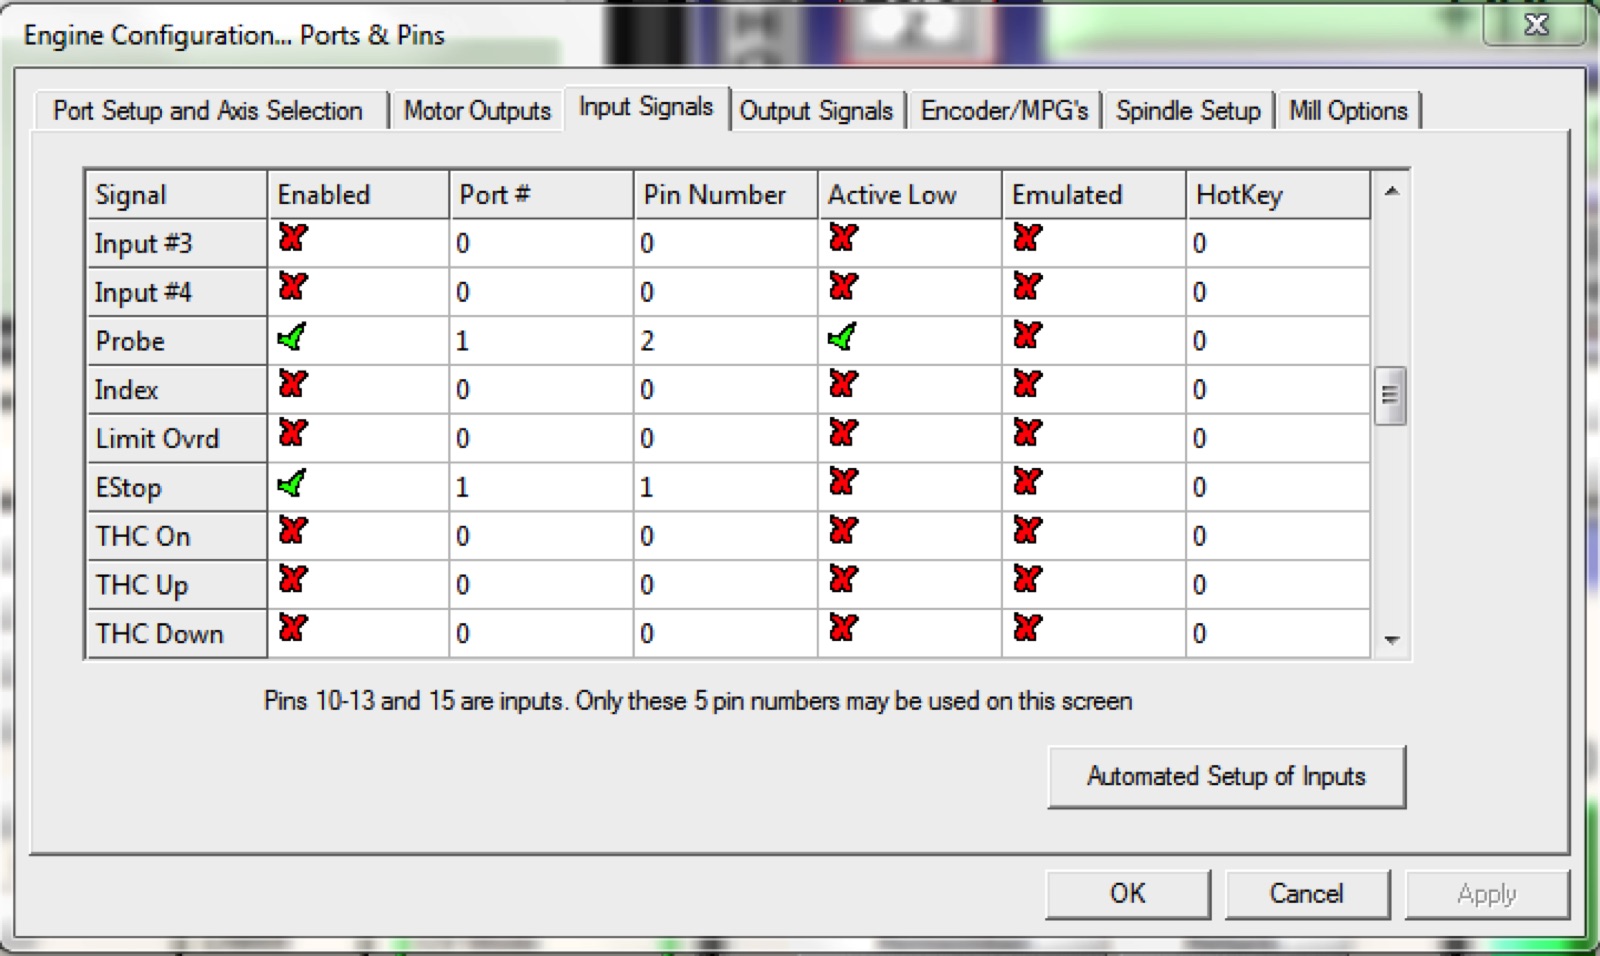The height and width of the screenshot is (956, 1600).
Task: Click the signal list scrollbar thumb
Action: tap(1390, 395)
